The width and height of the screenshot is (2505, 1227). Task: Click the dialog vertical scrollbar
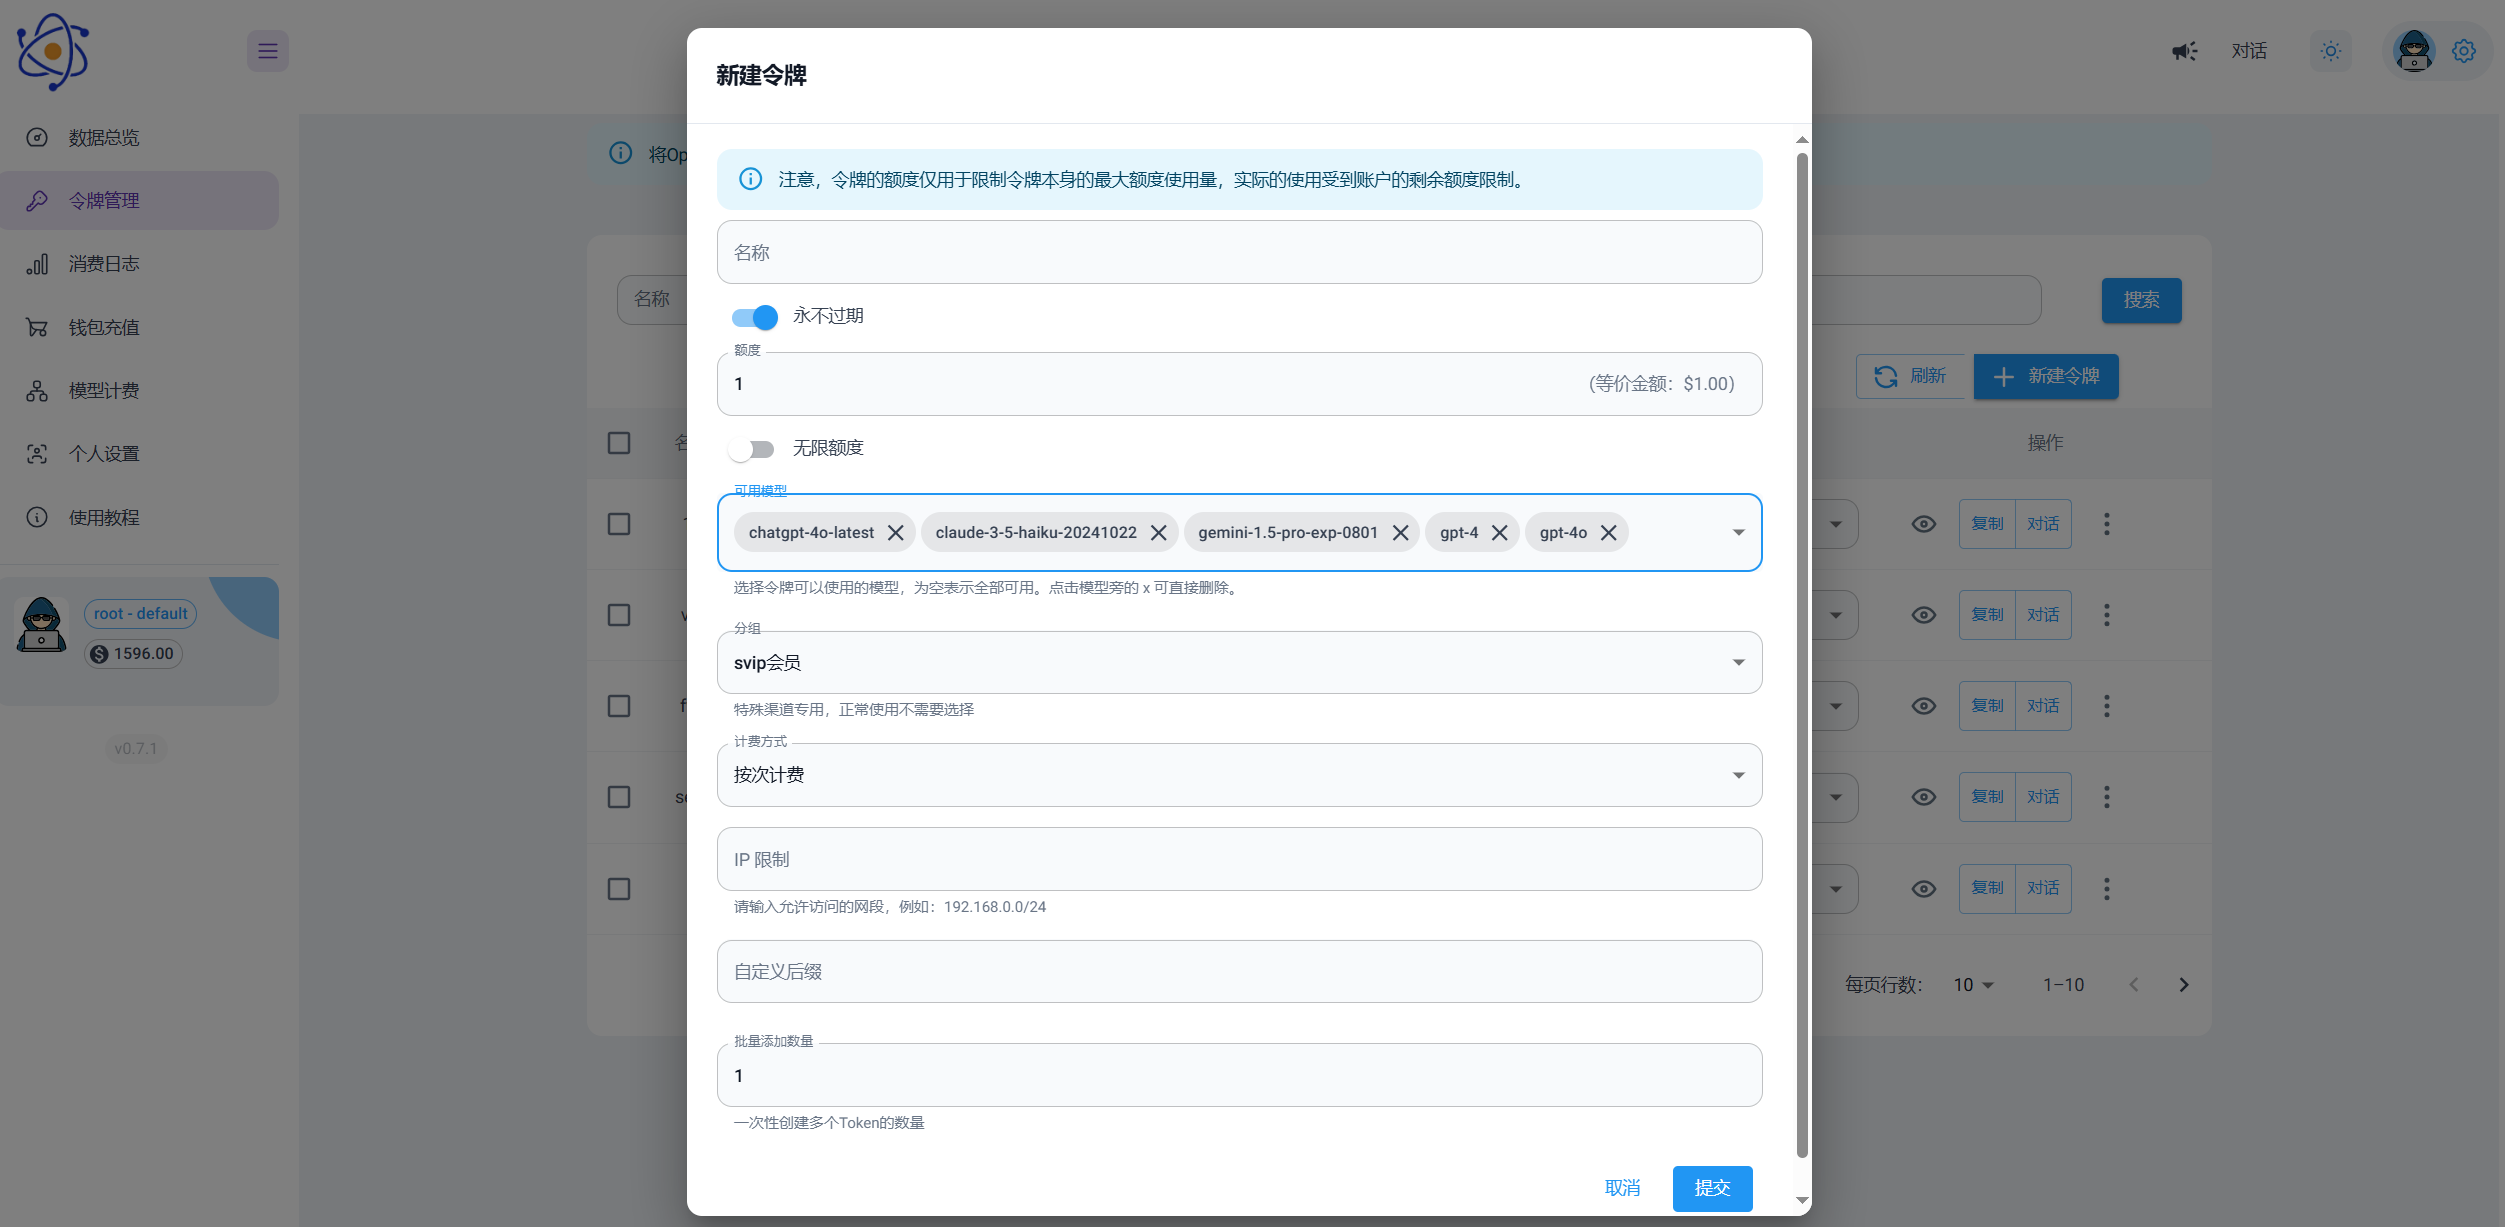pos(1802,655)
